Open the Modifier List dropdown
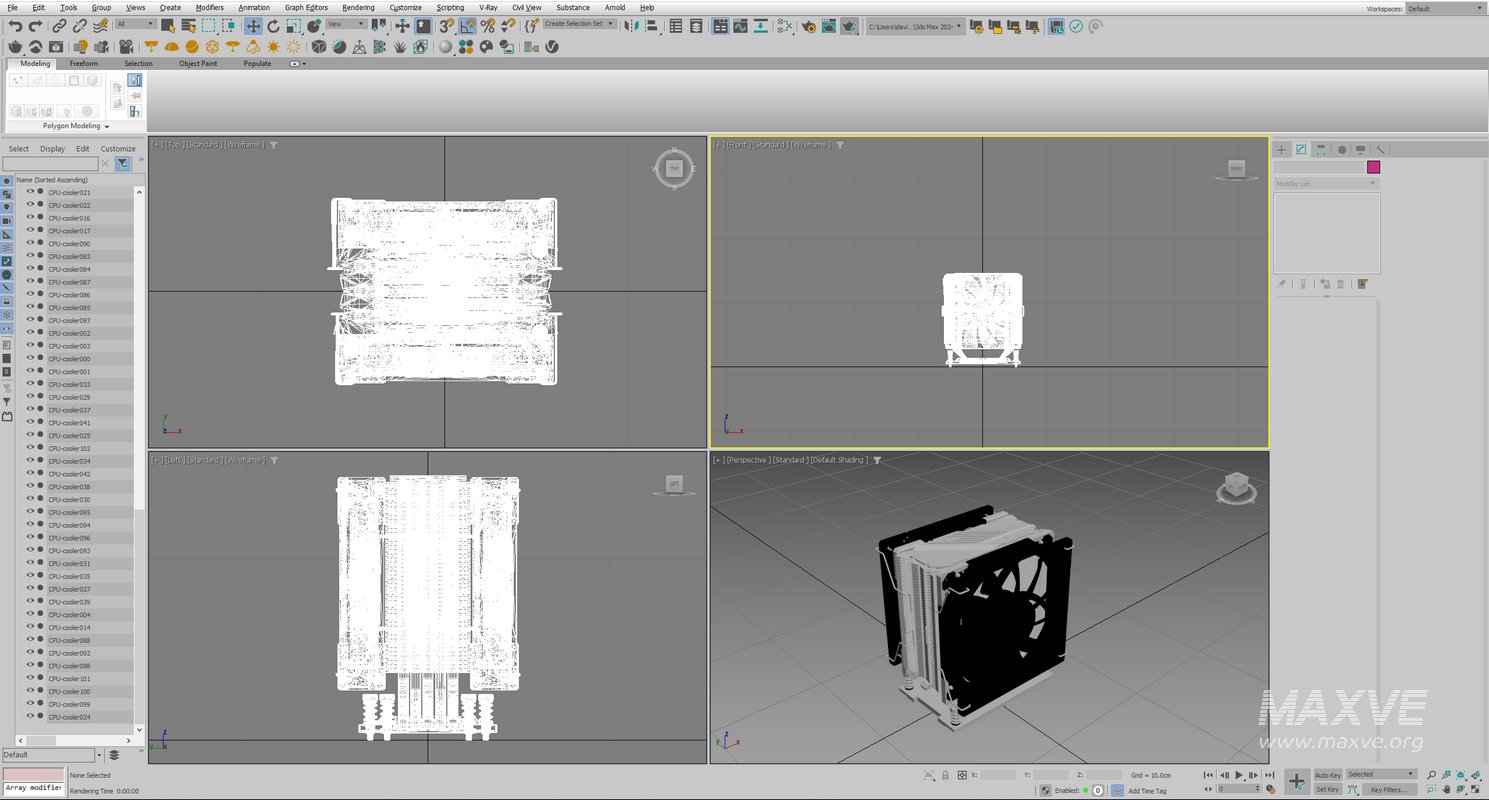Image resolution: width=1489 pixels, height=800 pixels. point(1325,183)
